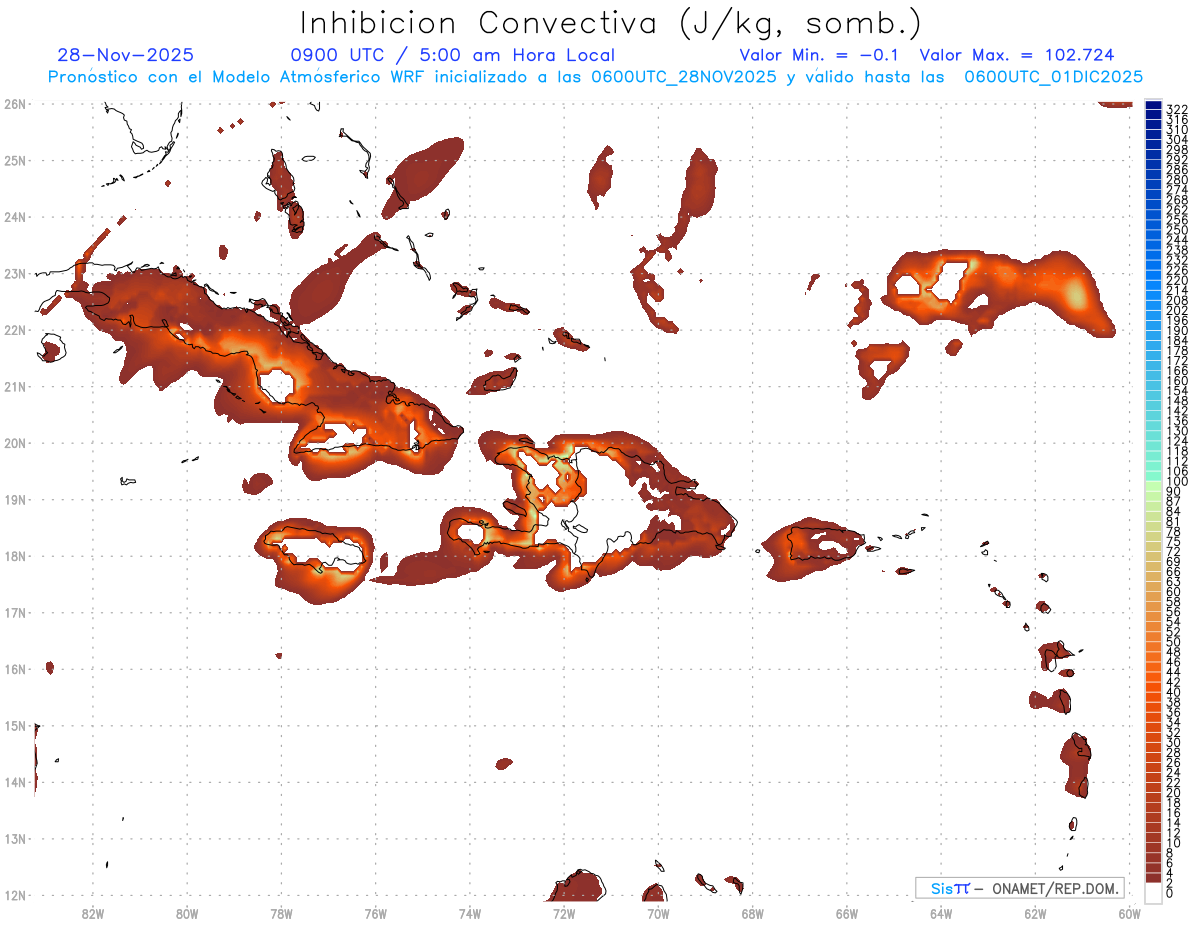Click the colorbar value "0" at the bottom
The height and width of the screenshot is (927, 1200).
pos(1170,893)
